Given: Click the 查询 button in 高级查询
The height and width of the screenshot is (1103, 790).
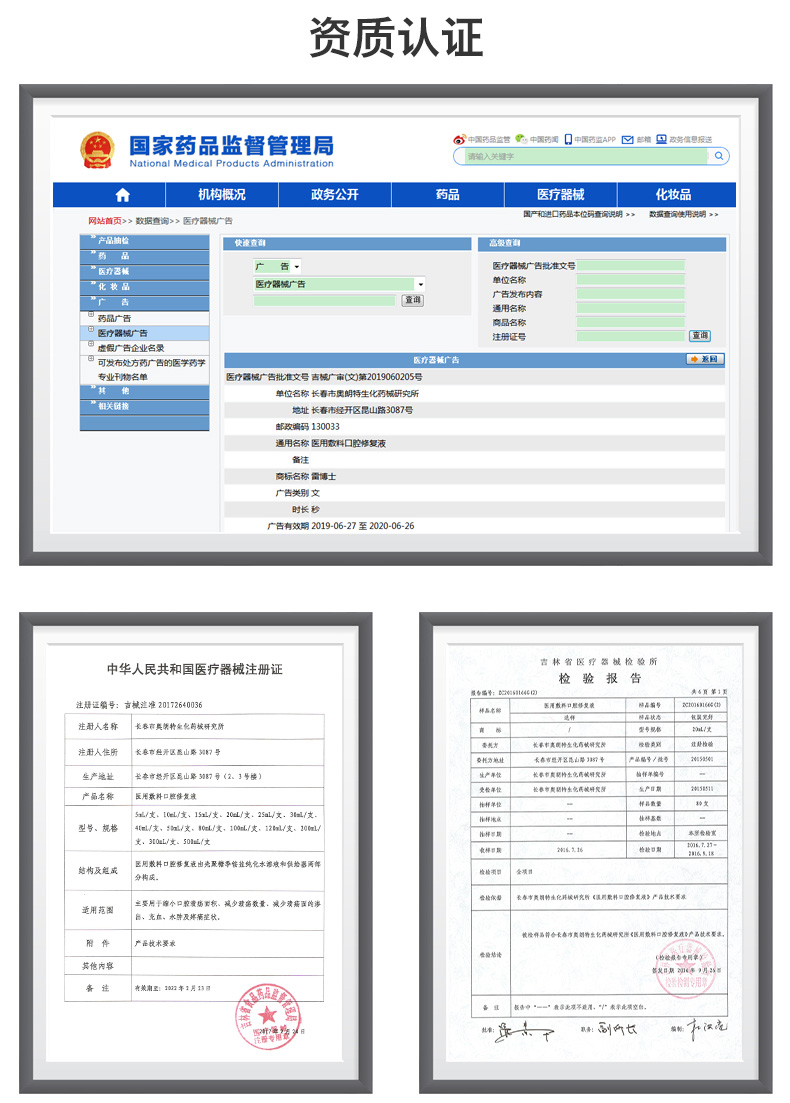Looking at the screenshot, I should point(699,336).
